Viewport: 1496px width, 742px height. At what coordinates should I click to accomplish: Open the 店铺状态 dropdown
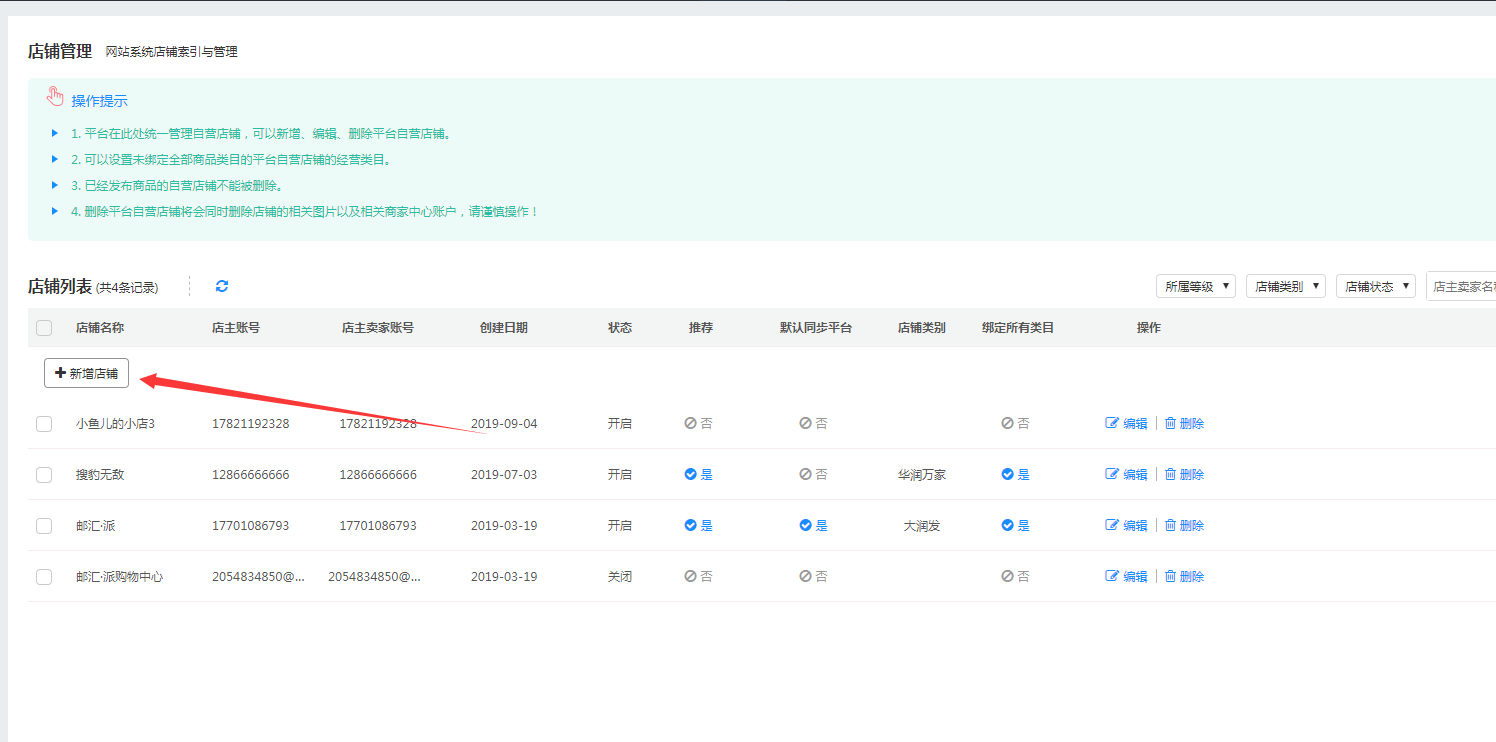1375,286
